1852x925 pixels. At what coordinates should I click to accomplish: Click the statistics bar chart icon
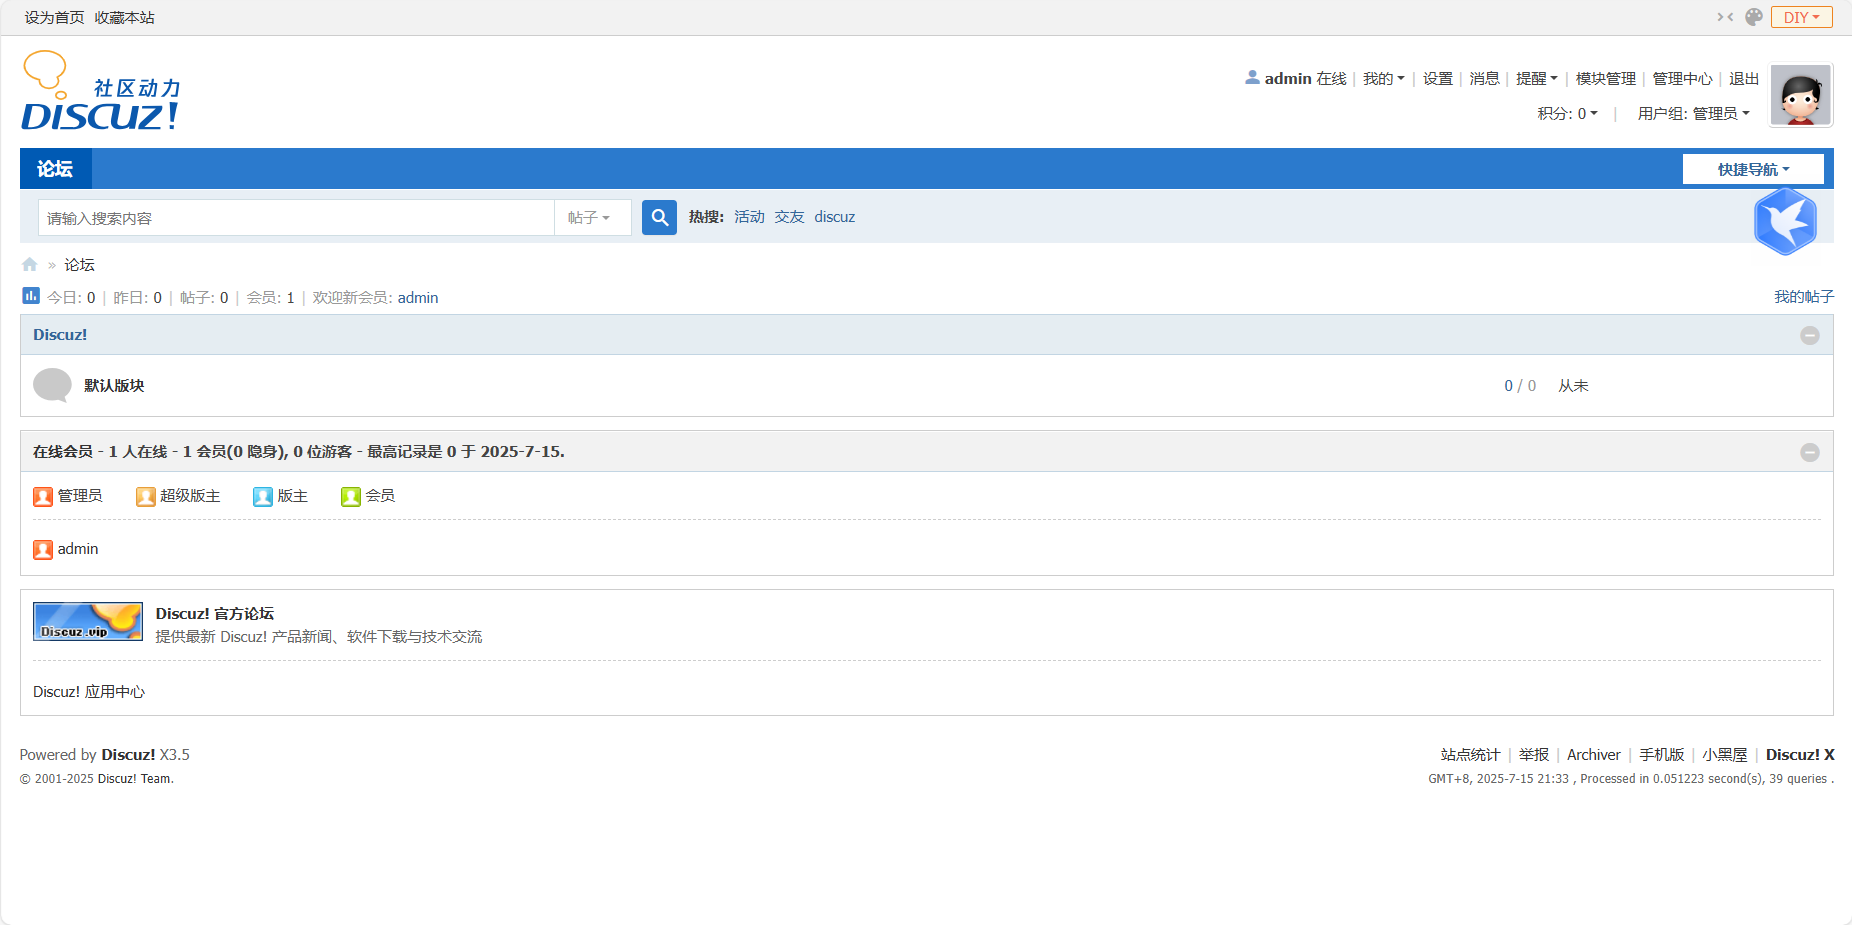[x=31, y=296]
